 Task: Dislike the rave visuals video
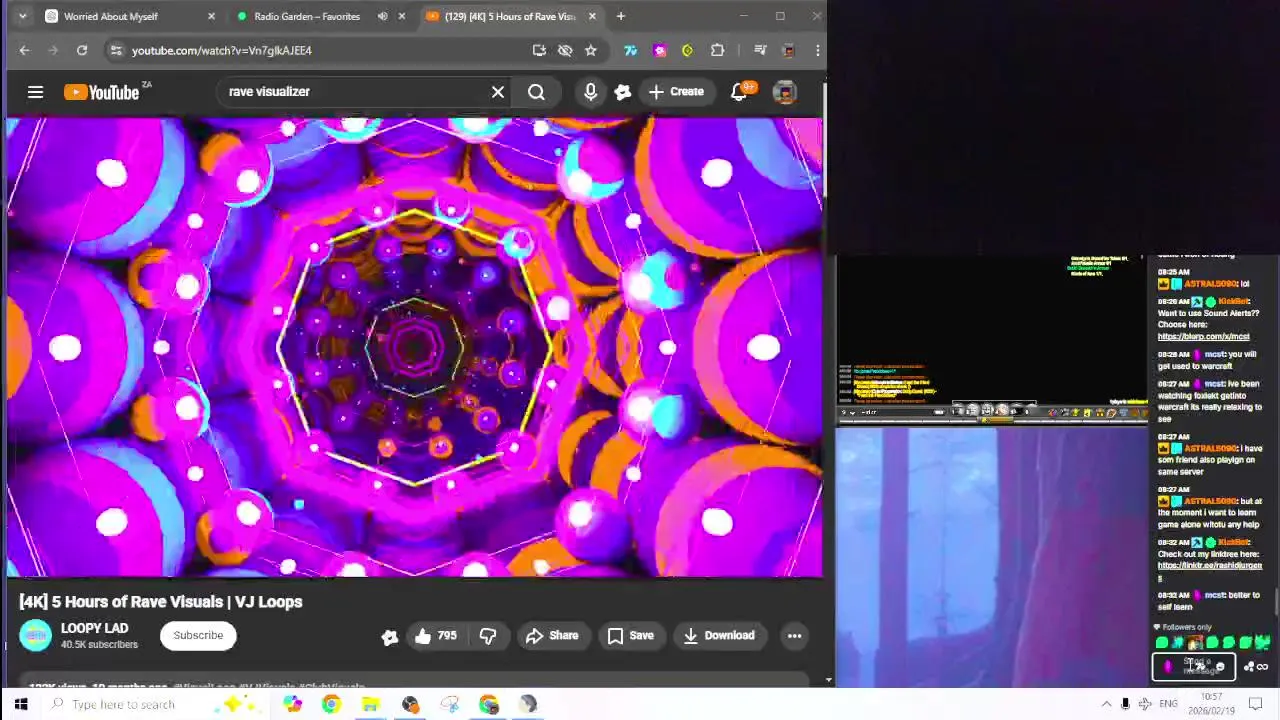coord(488,635)
